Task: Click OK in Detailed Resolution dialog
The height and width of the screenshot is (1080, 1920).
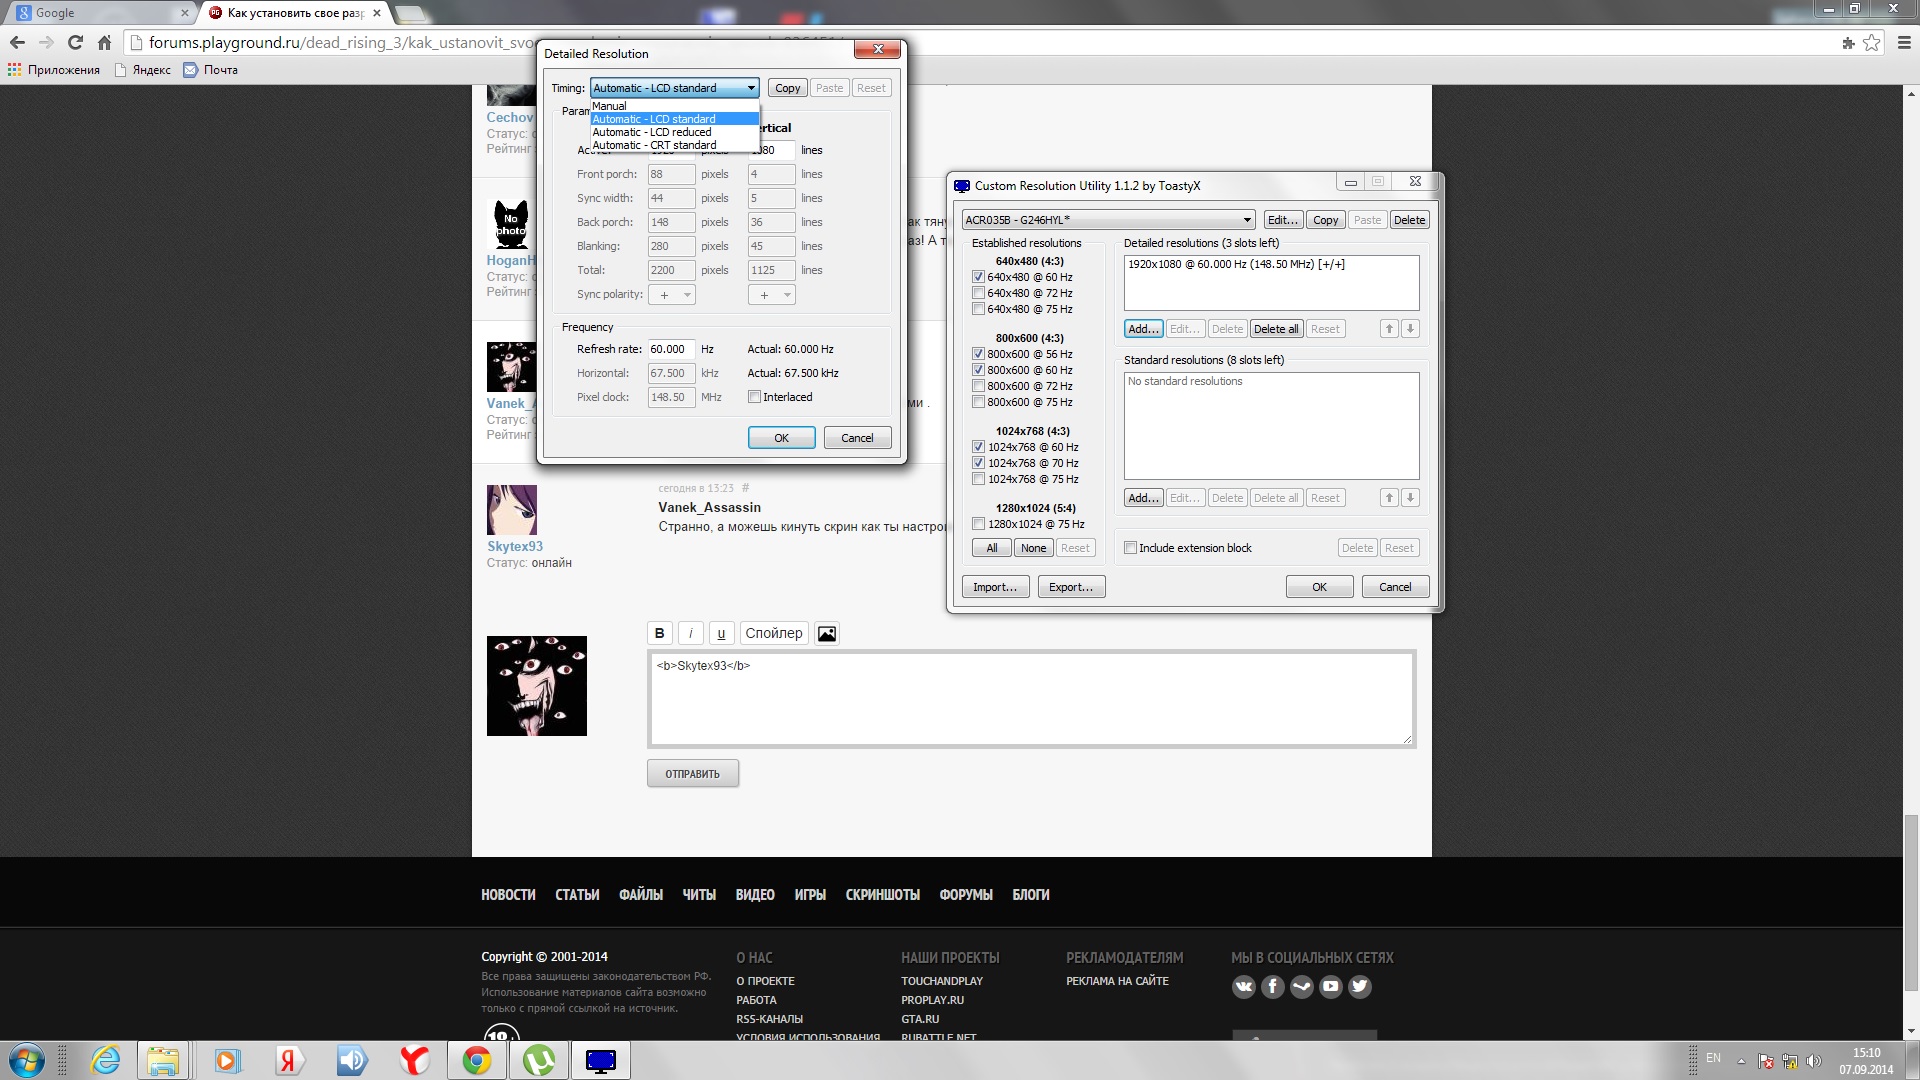Action: [x=781, y=438]
